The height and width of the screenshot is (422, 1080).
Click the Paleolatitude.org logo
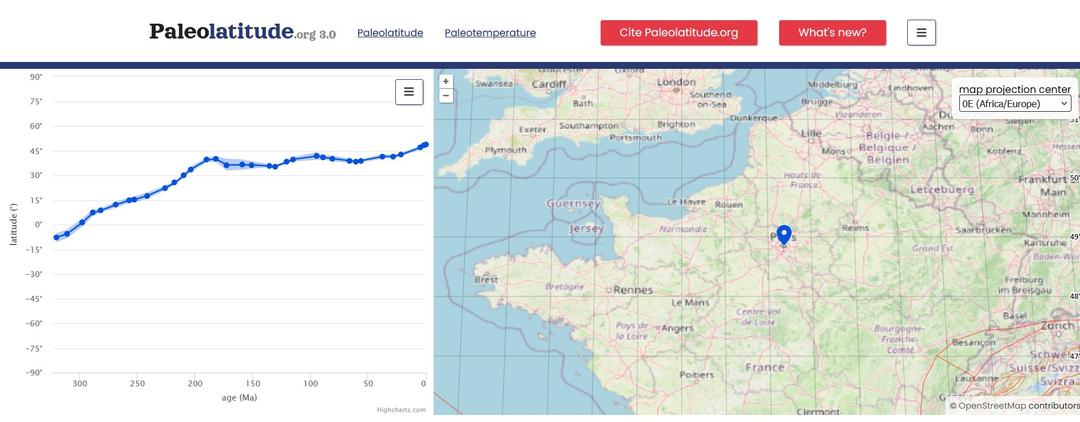(242, 32)
